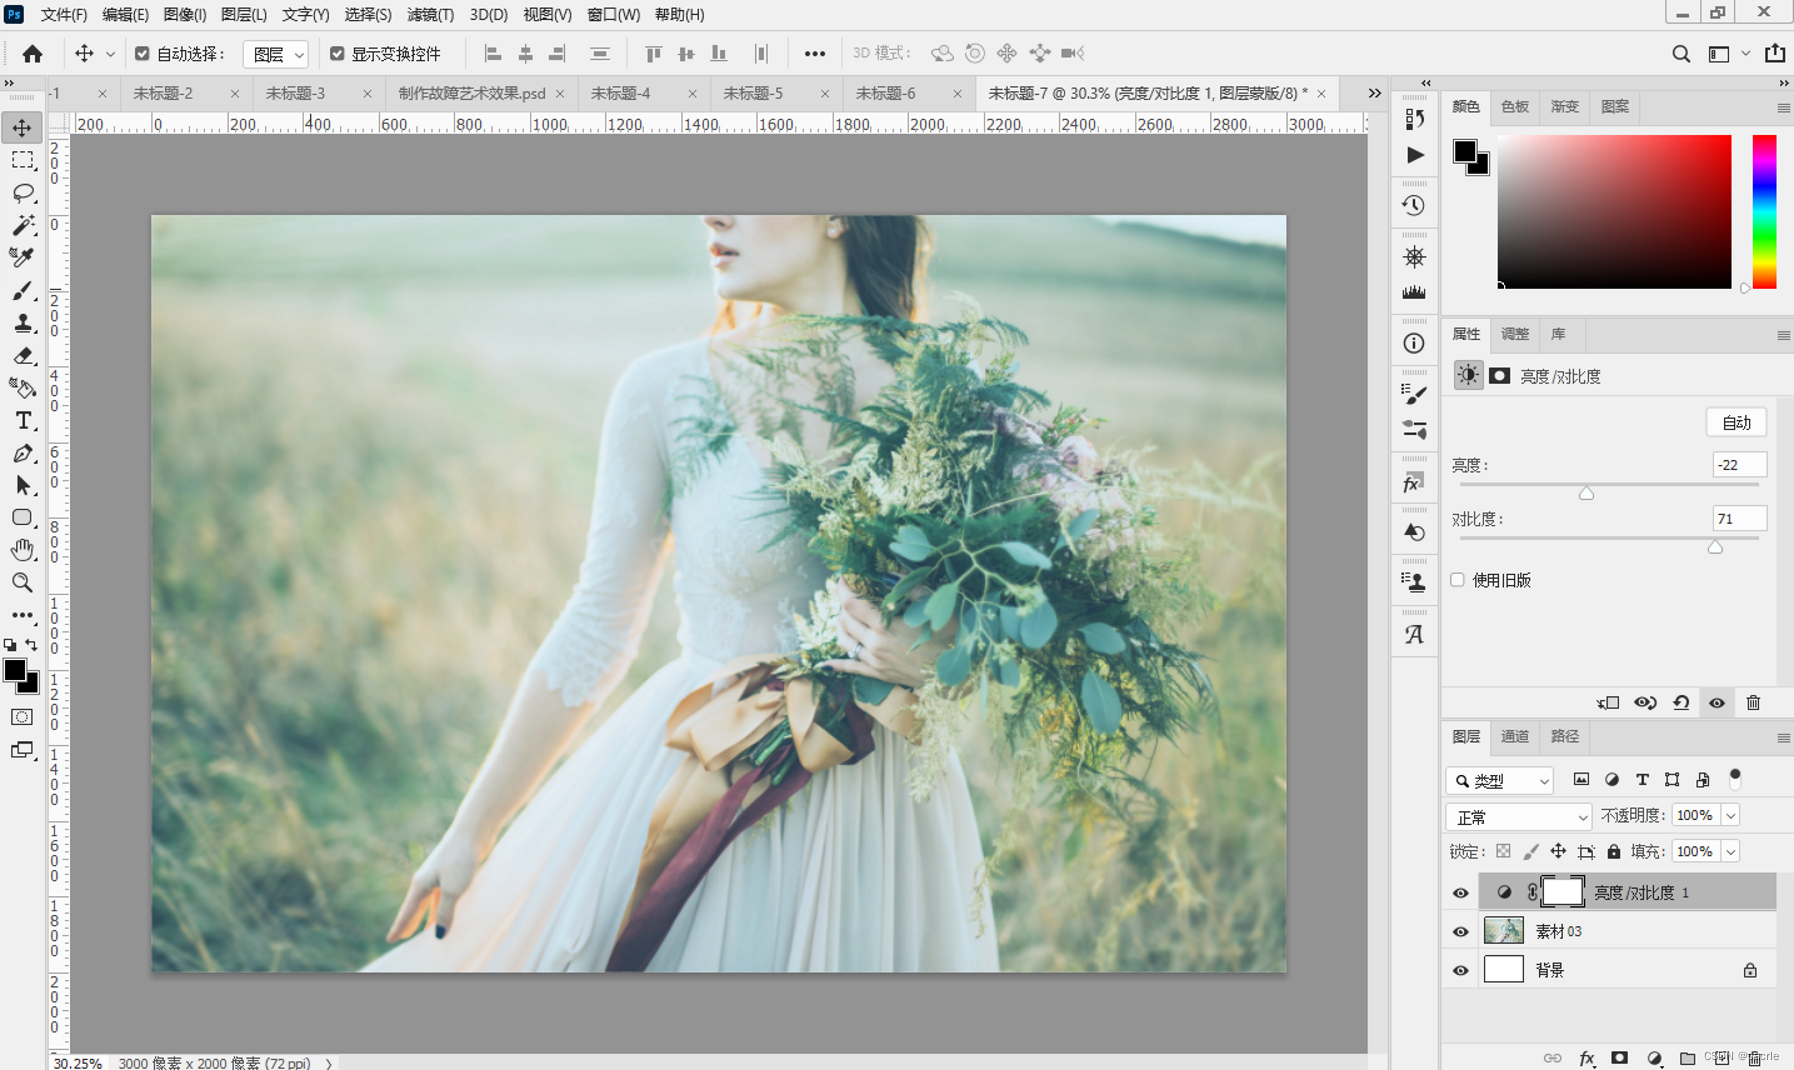Select the Clone Stamp tool
Viewport: 1794px width, 1070px height.
pyautogui.click(x=22, y=323)
